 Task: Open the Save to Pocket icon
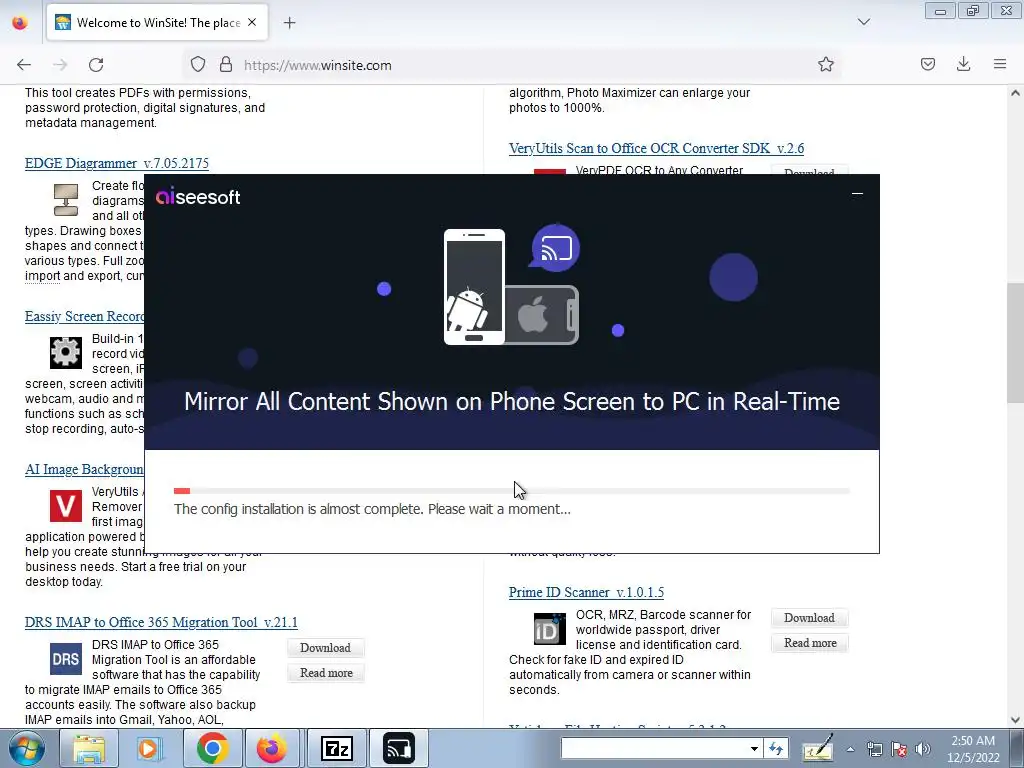(x=927, y=64)
